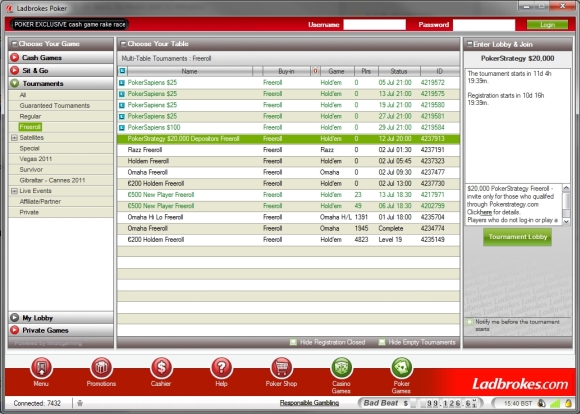Screen dimensions: 580x414
Task: Enable Notify me before the tournament starts
Action: click(x=469, y=322)
